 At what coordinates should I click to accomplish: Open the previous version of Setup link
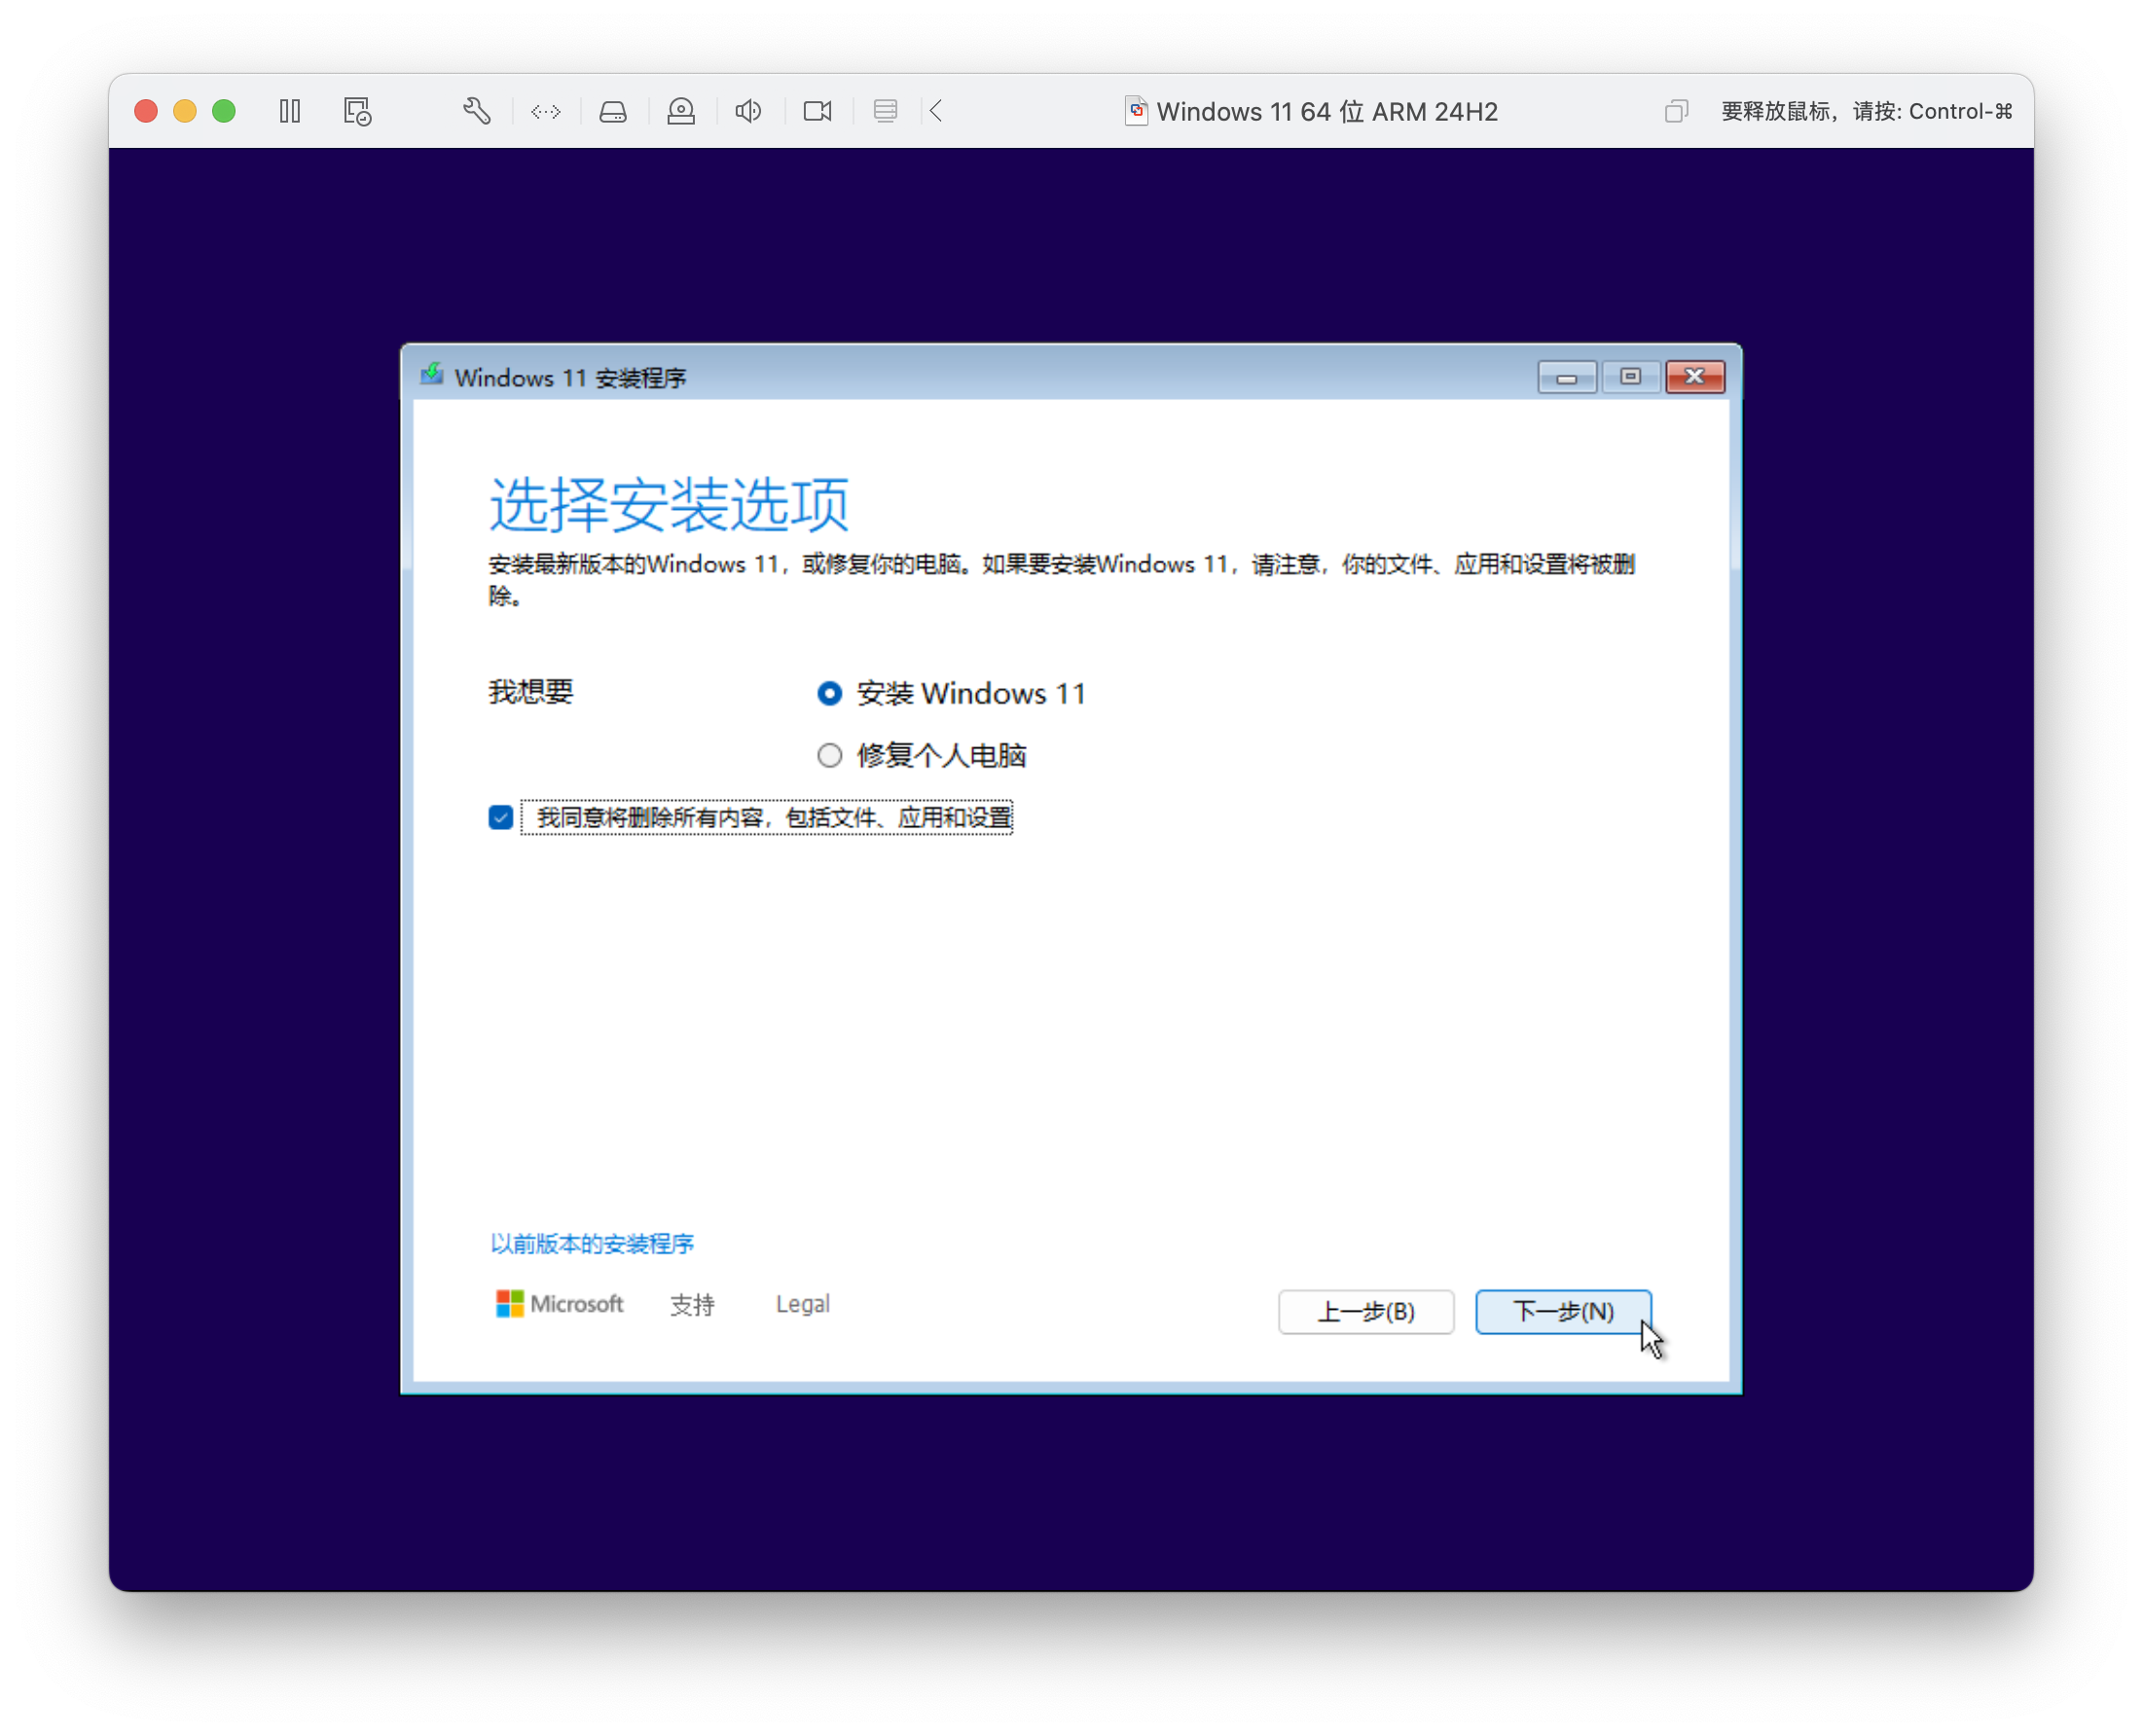[x=592, y=1243]
